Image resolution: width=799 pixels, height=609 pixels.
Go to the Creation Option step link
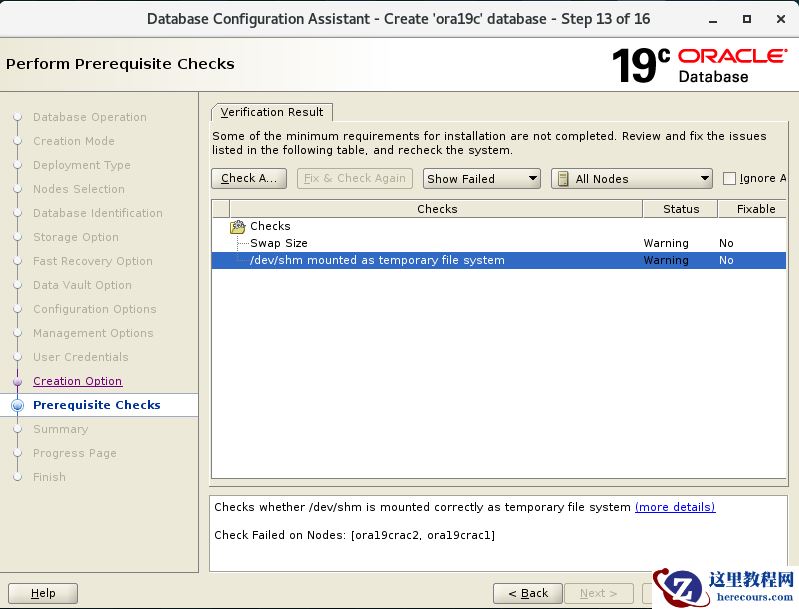coord(77,381)
